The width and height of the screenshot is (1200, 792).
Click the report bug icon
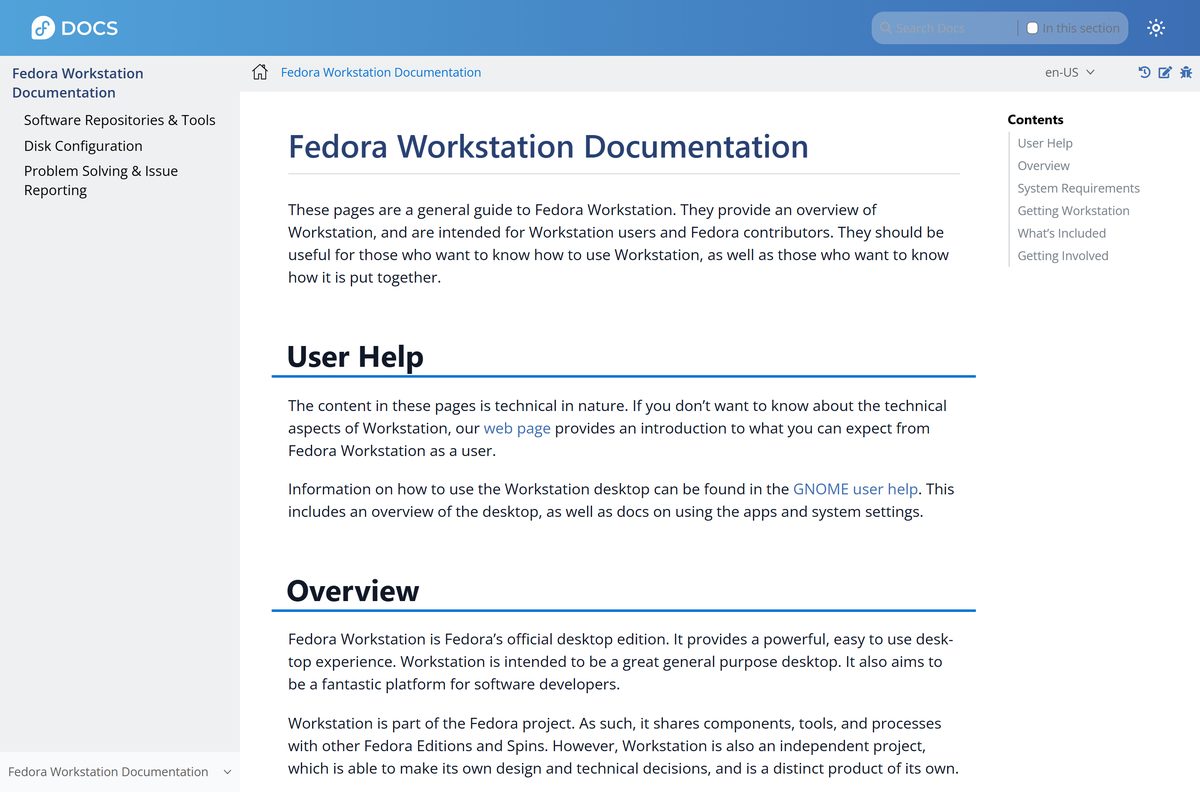(1186, 72)
